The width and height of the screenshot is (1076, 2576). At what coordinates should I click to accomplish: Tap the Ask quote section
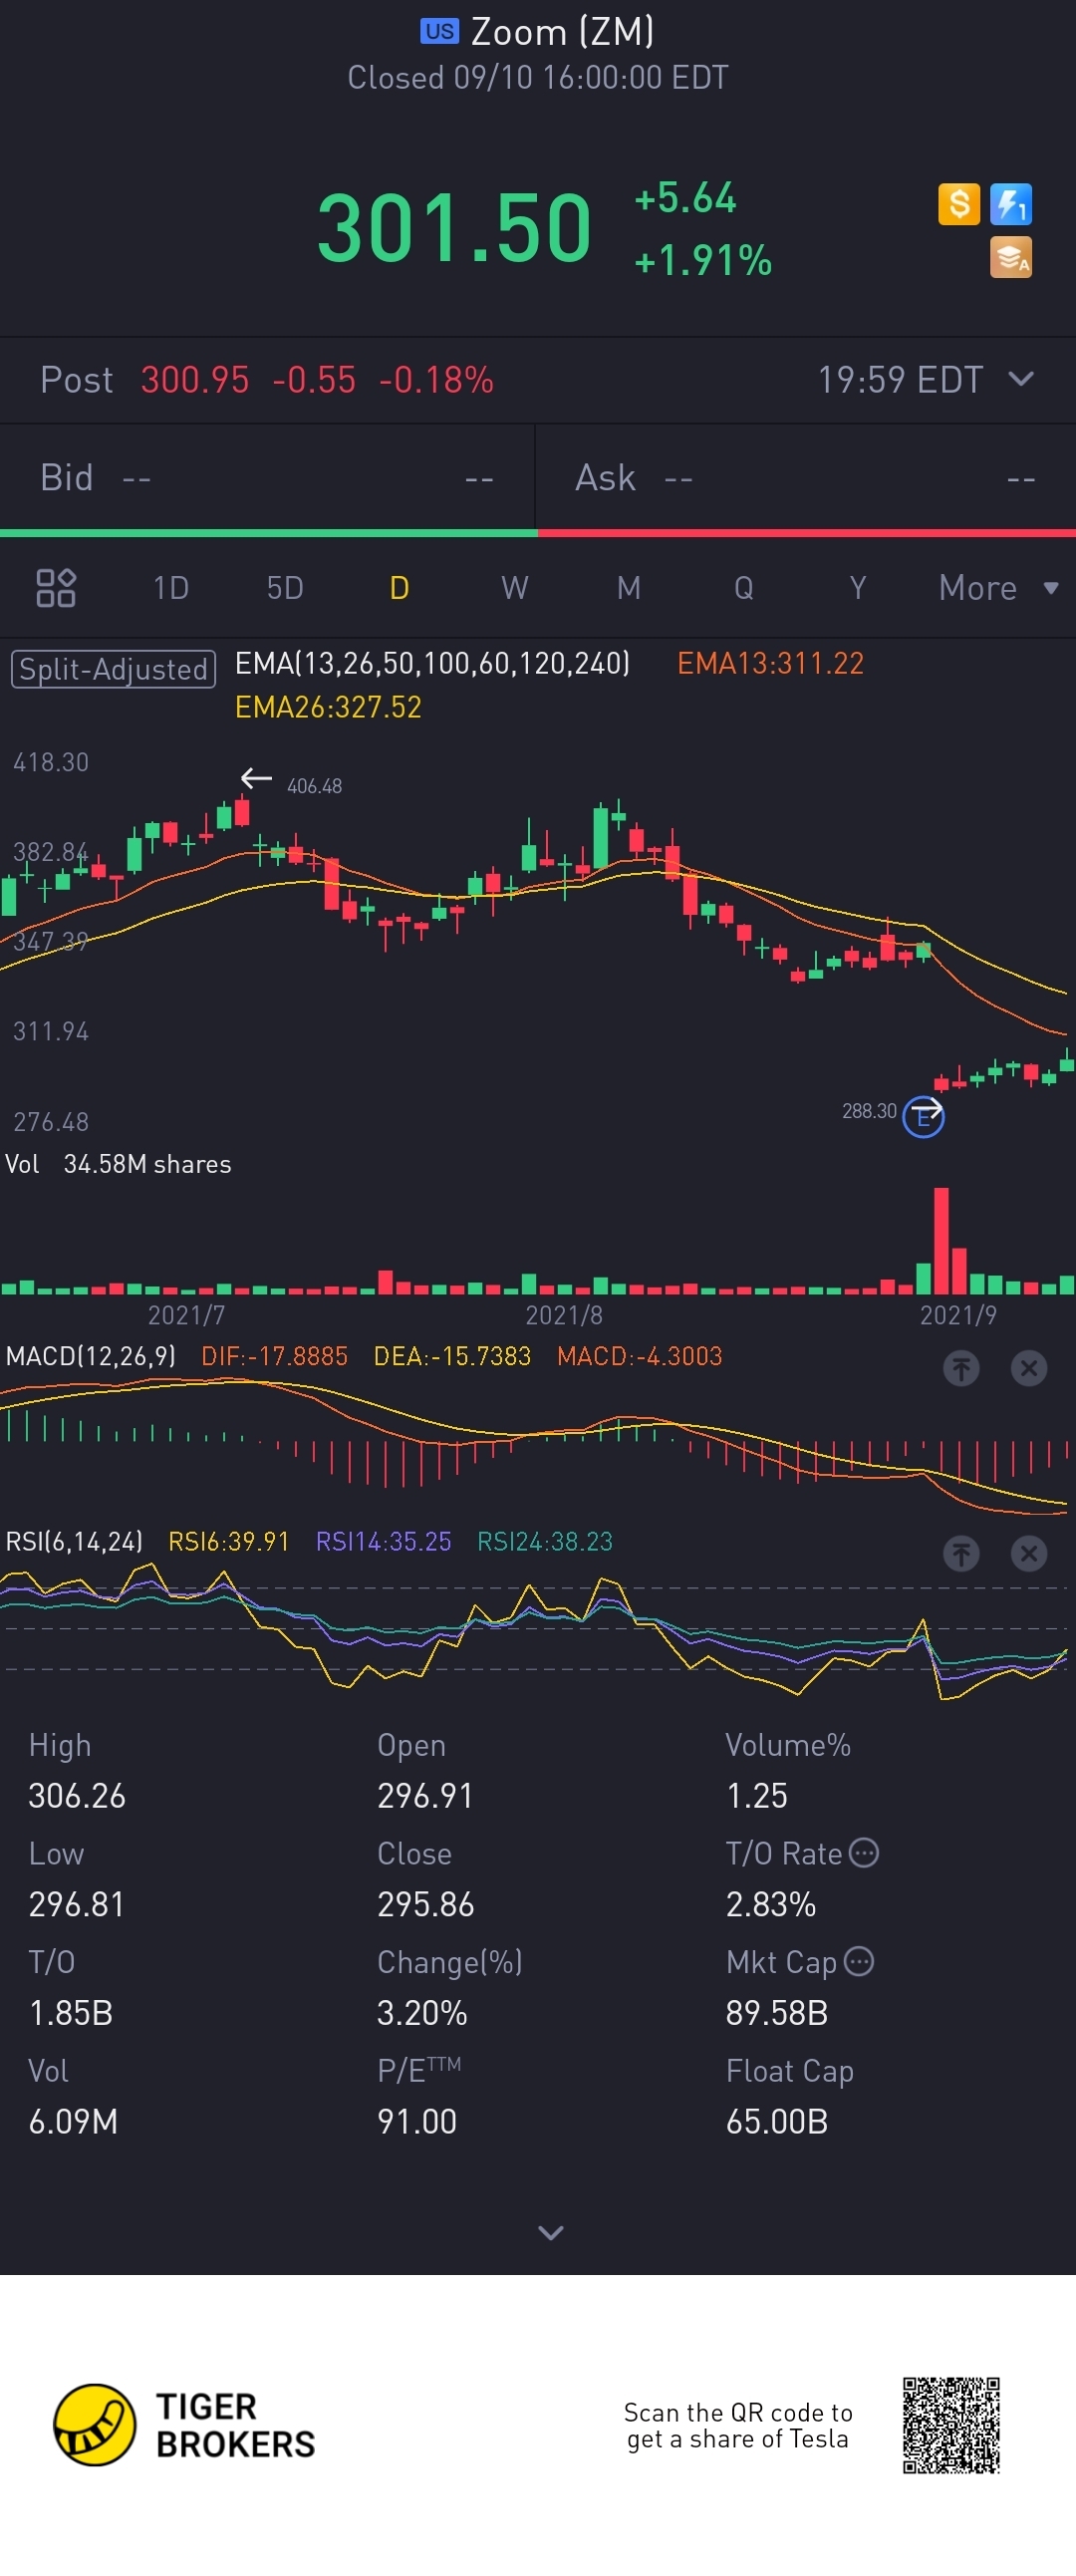(806, 478)
